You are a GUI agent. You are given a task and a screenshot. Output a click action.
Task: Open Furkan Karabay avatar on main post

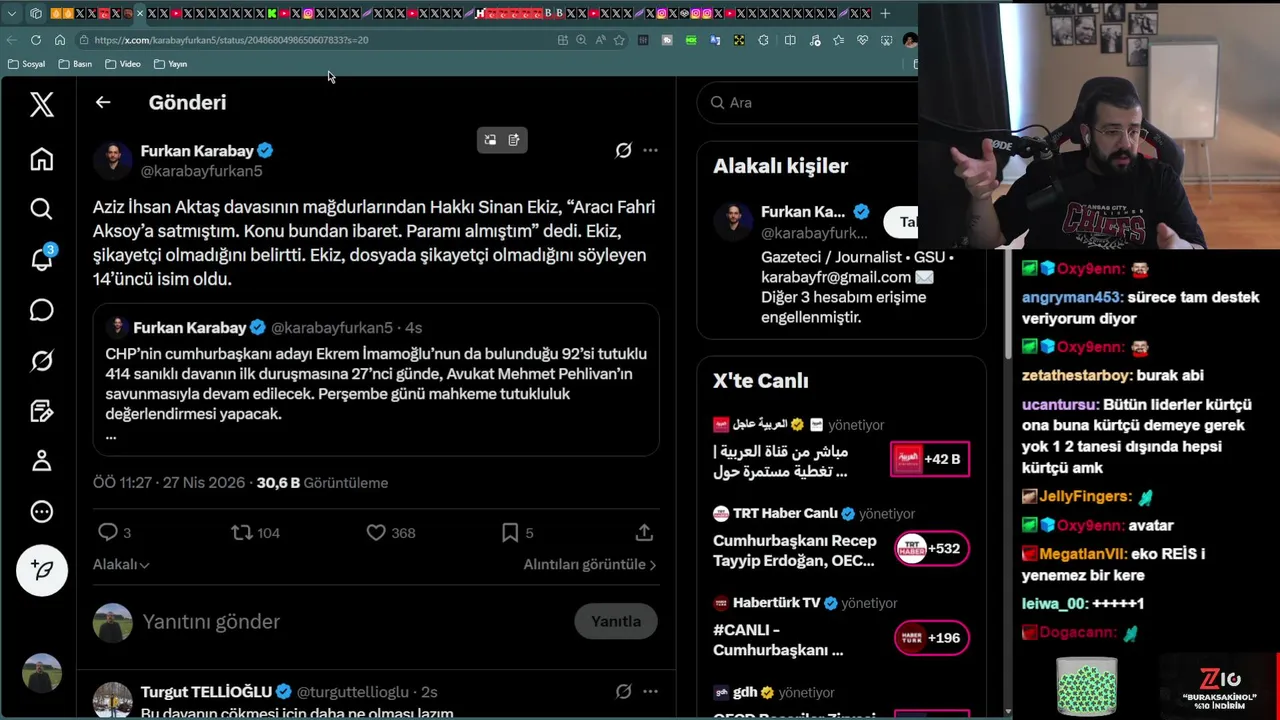(113, 160)
